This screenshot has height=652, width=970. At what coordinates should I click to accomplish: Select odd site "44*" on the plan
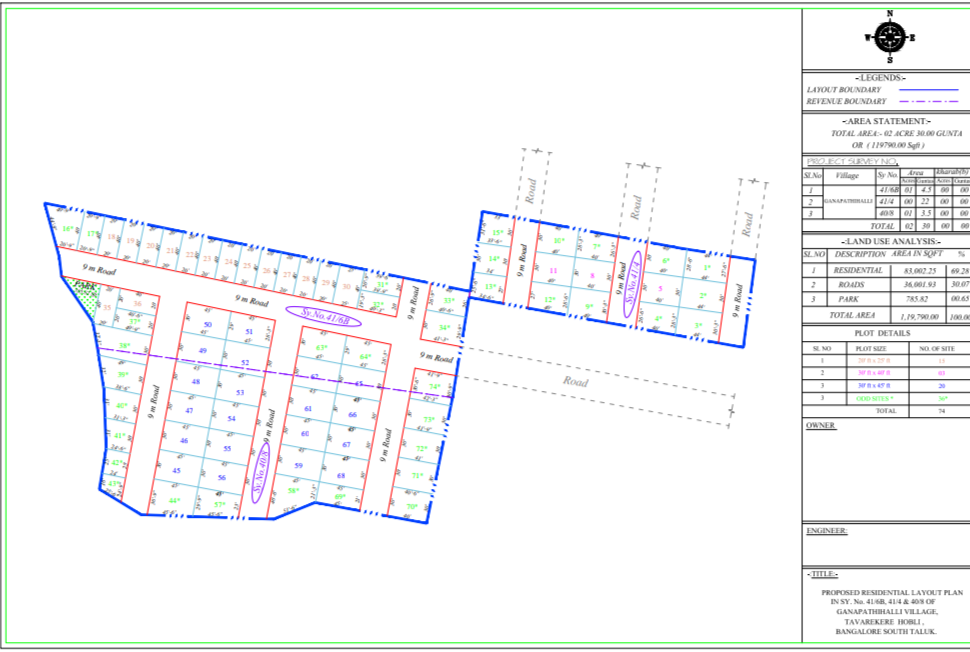(x=174, y=500)
